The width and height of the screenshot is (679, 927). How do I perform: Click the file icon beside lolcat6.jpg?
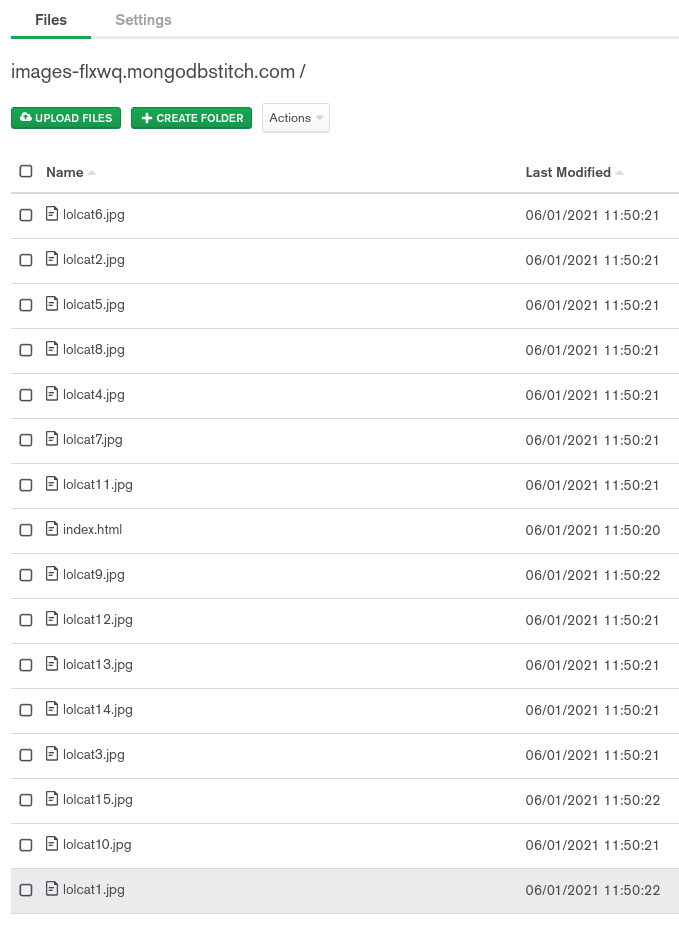pyautogui.click(x=52, y=214)
